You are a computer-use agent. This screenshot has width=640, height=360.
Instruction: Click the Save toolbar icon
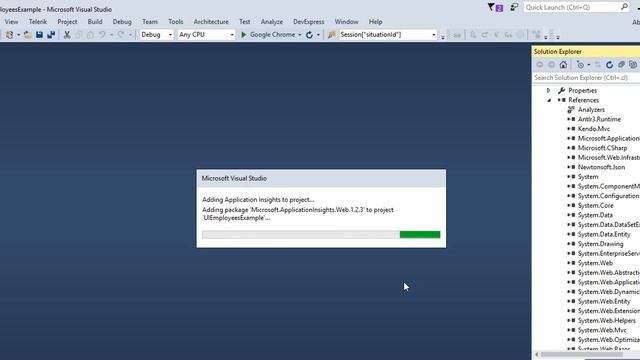pos(39,35)
